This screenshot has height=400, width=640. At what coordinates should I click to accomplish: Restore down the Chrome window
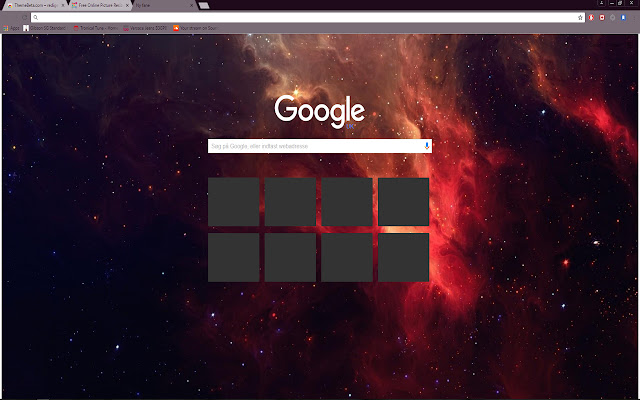point(620,3)
